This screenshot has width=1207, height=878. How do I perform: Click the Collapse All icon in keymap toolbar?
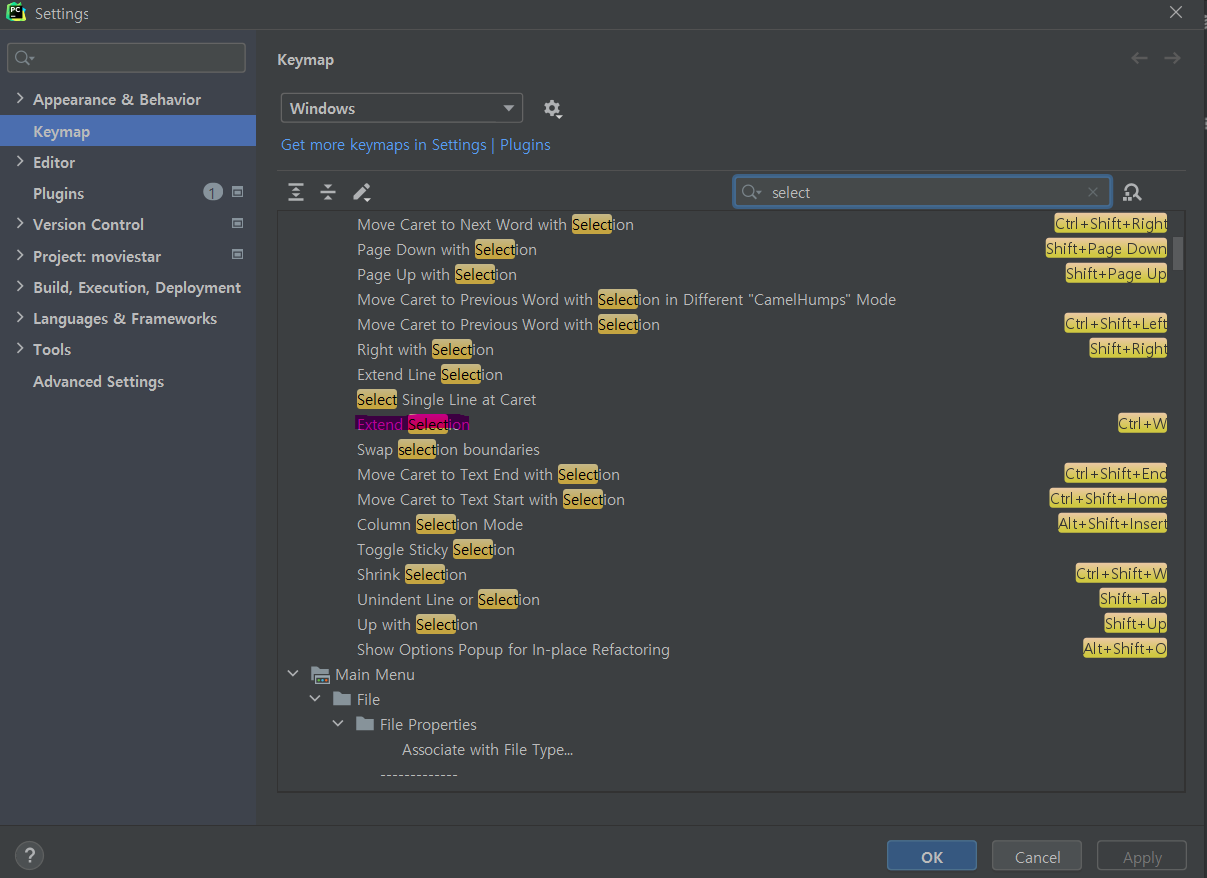click(328, 192)
